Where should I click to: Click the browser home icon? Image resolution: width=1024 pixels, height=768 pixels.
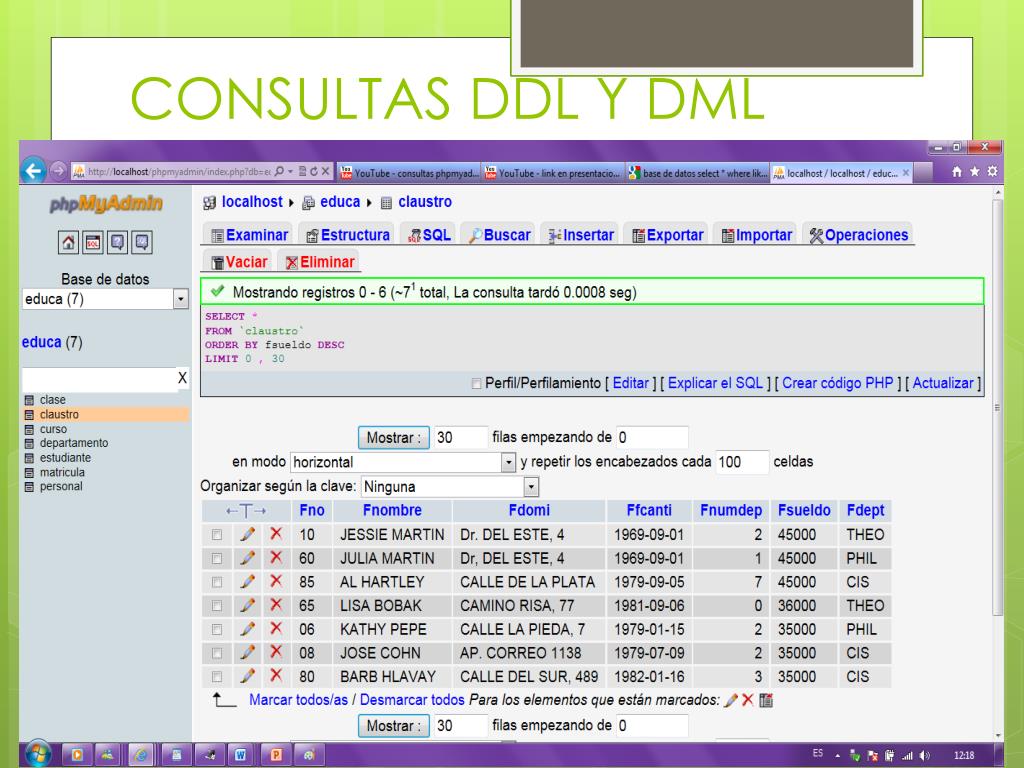coord(957,171)
